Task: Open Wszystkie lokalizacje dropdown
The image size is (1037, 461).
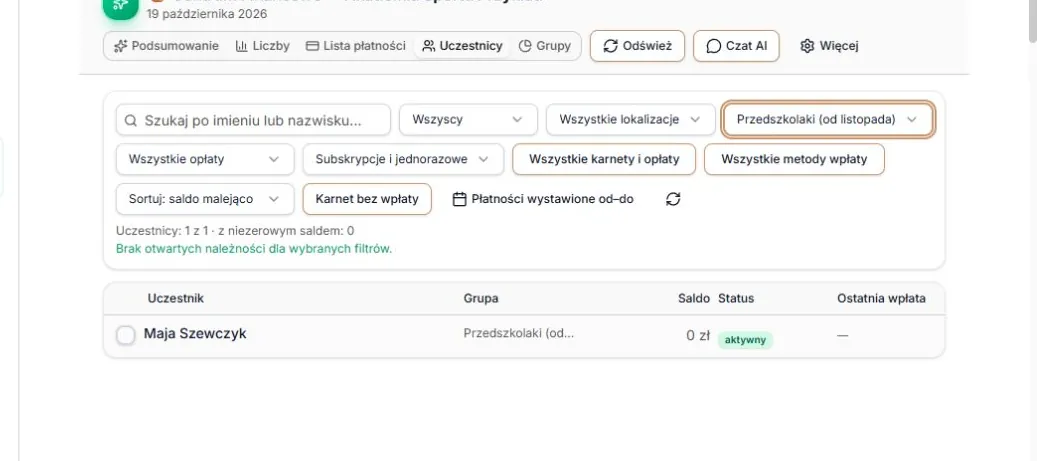Action: point(631,120)
